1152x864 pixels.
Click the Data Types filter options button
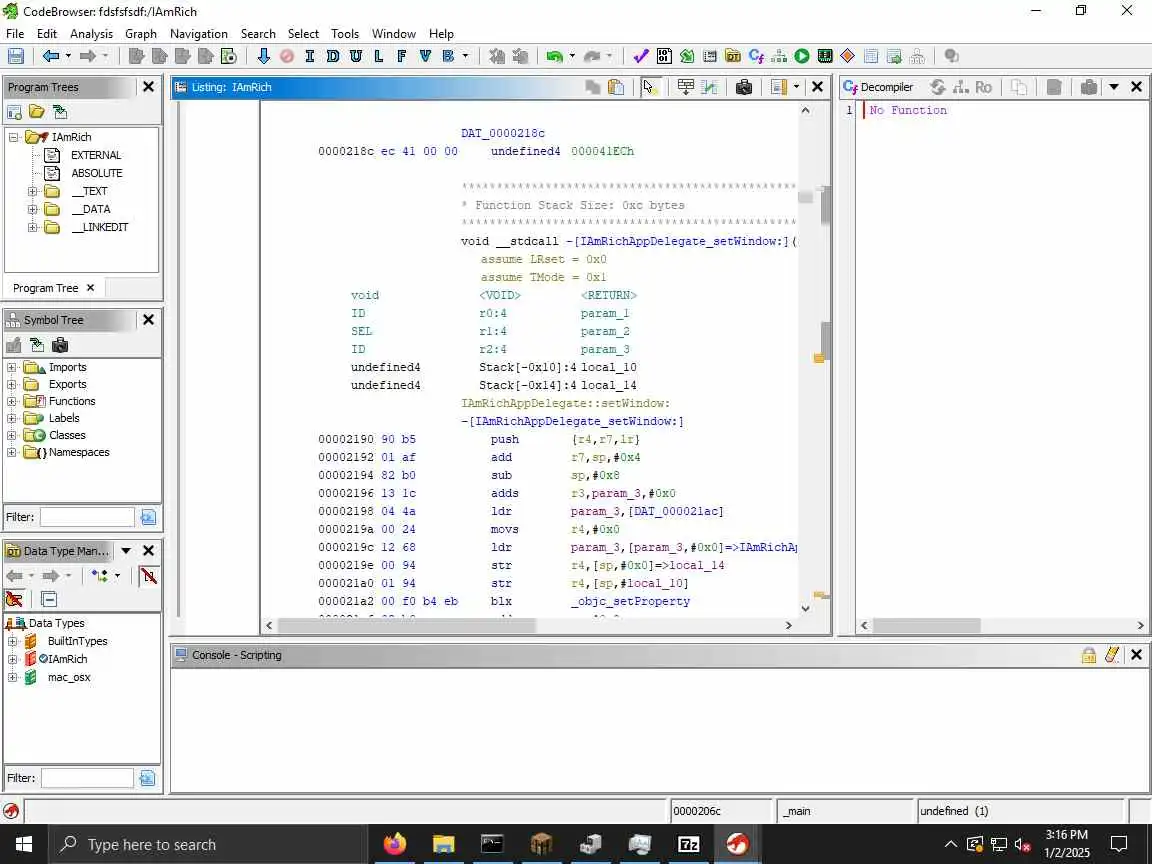(147, 778)
